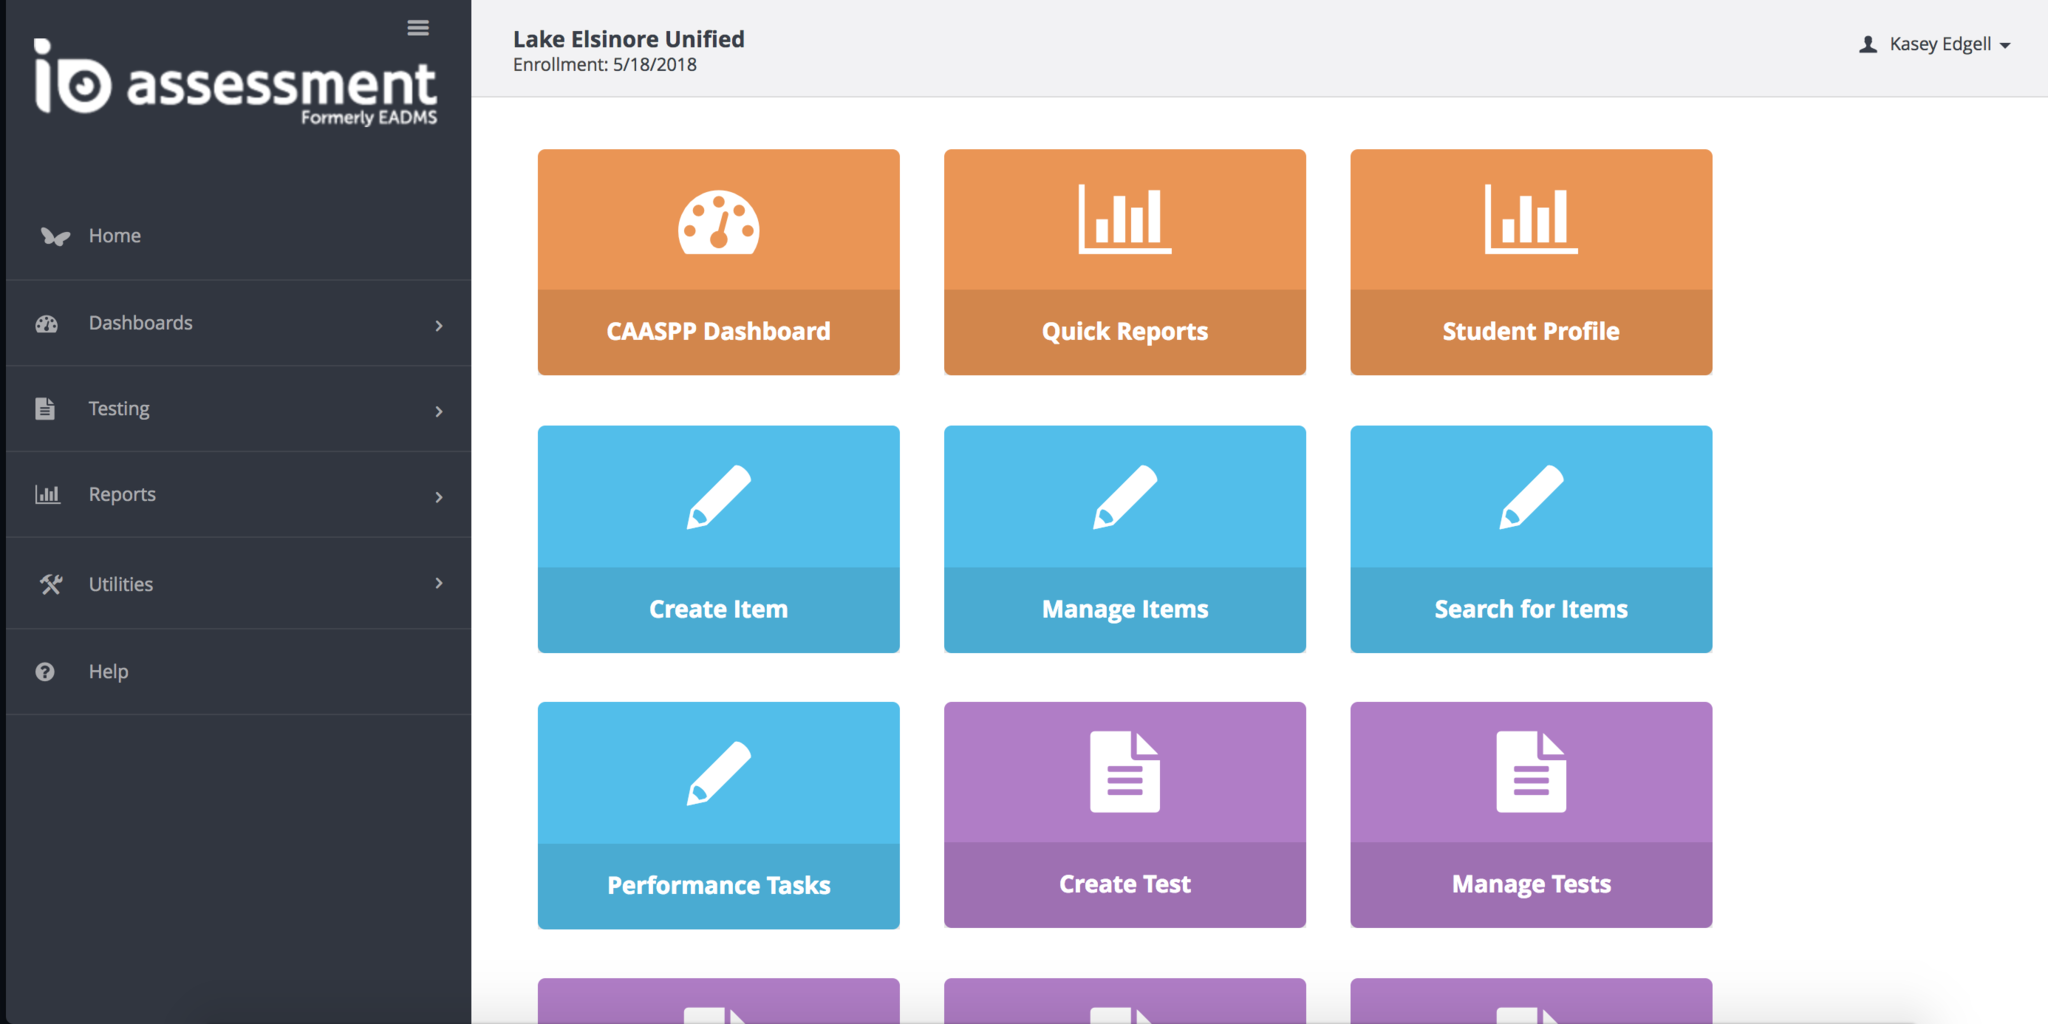2048x1024 pixels.
Task: Expand the Utilities submenu arrow
Action: 438,583
